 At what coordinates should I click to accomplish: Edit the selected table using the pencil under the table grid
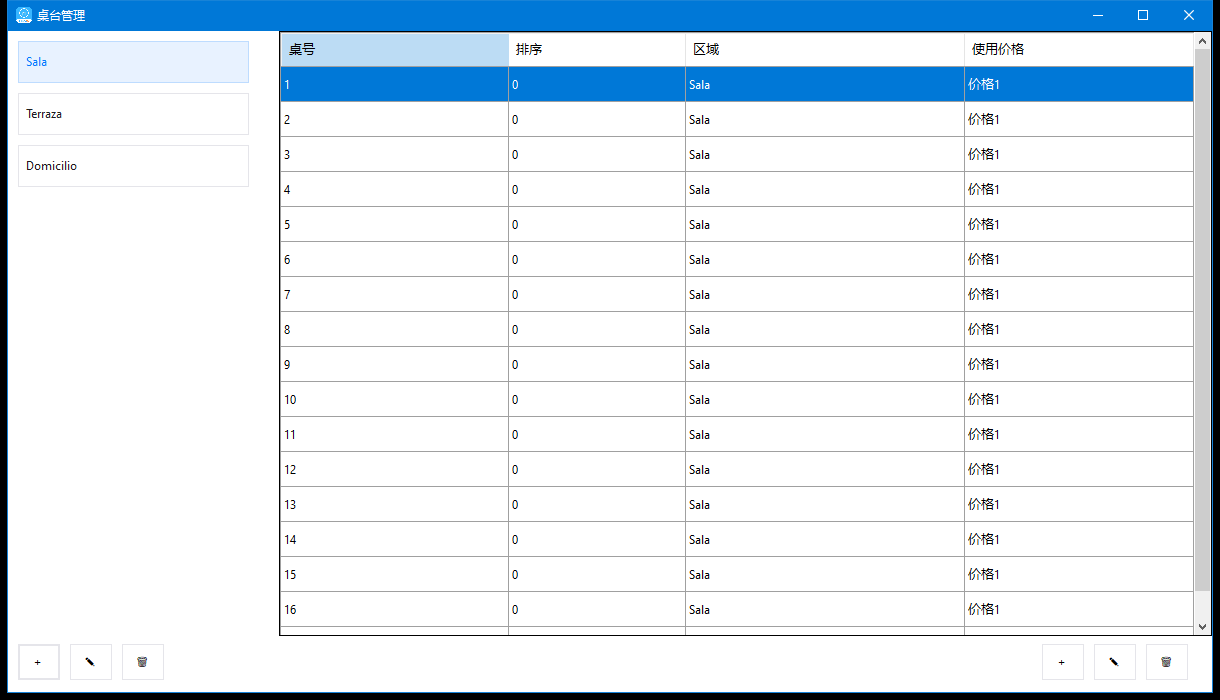point(1115,662)
